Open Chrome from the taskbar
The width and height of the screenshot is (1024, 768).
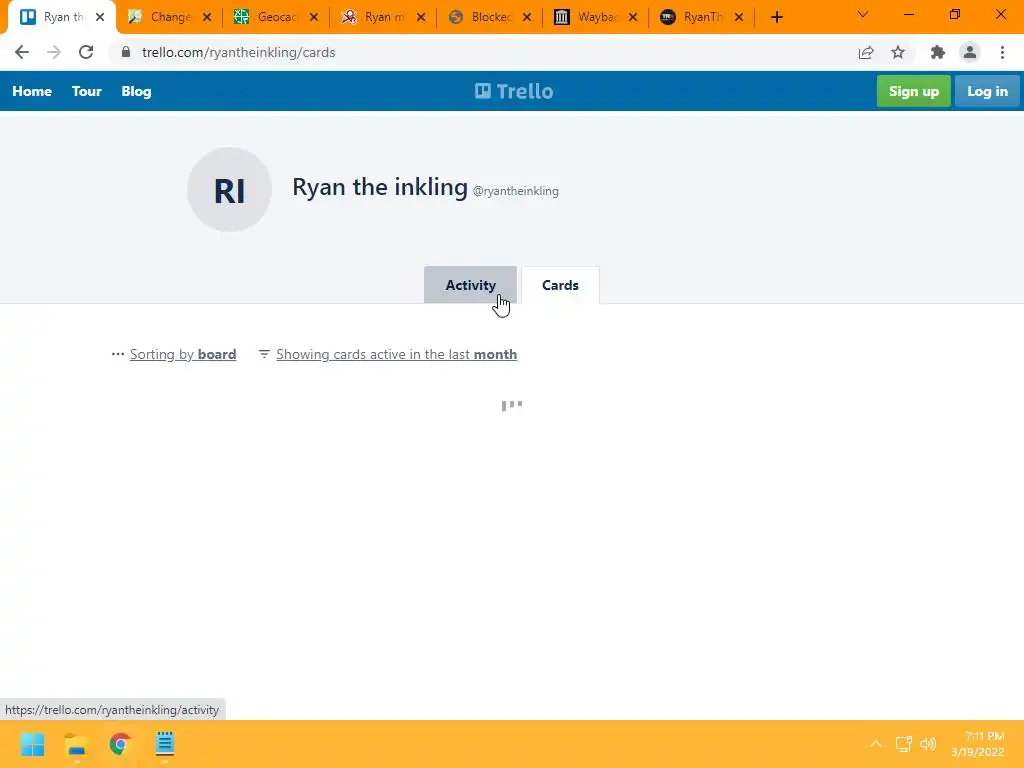click(120, 744)
